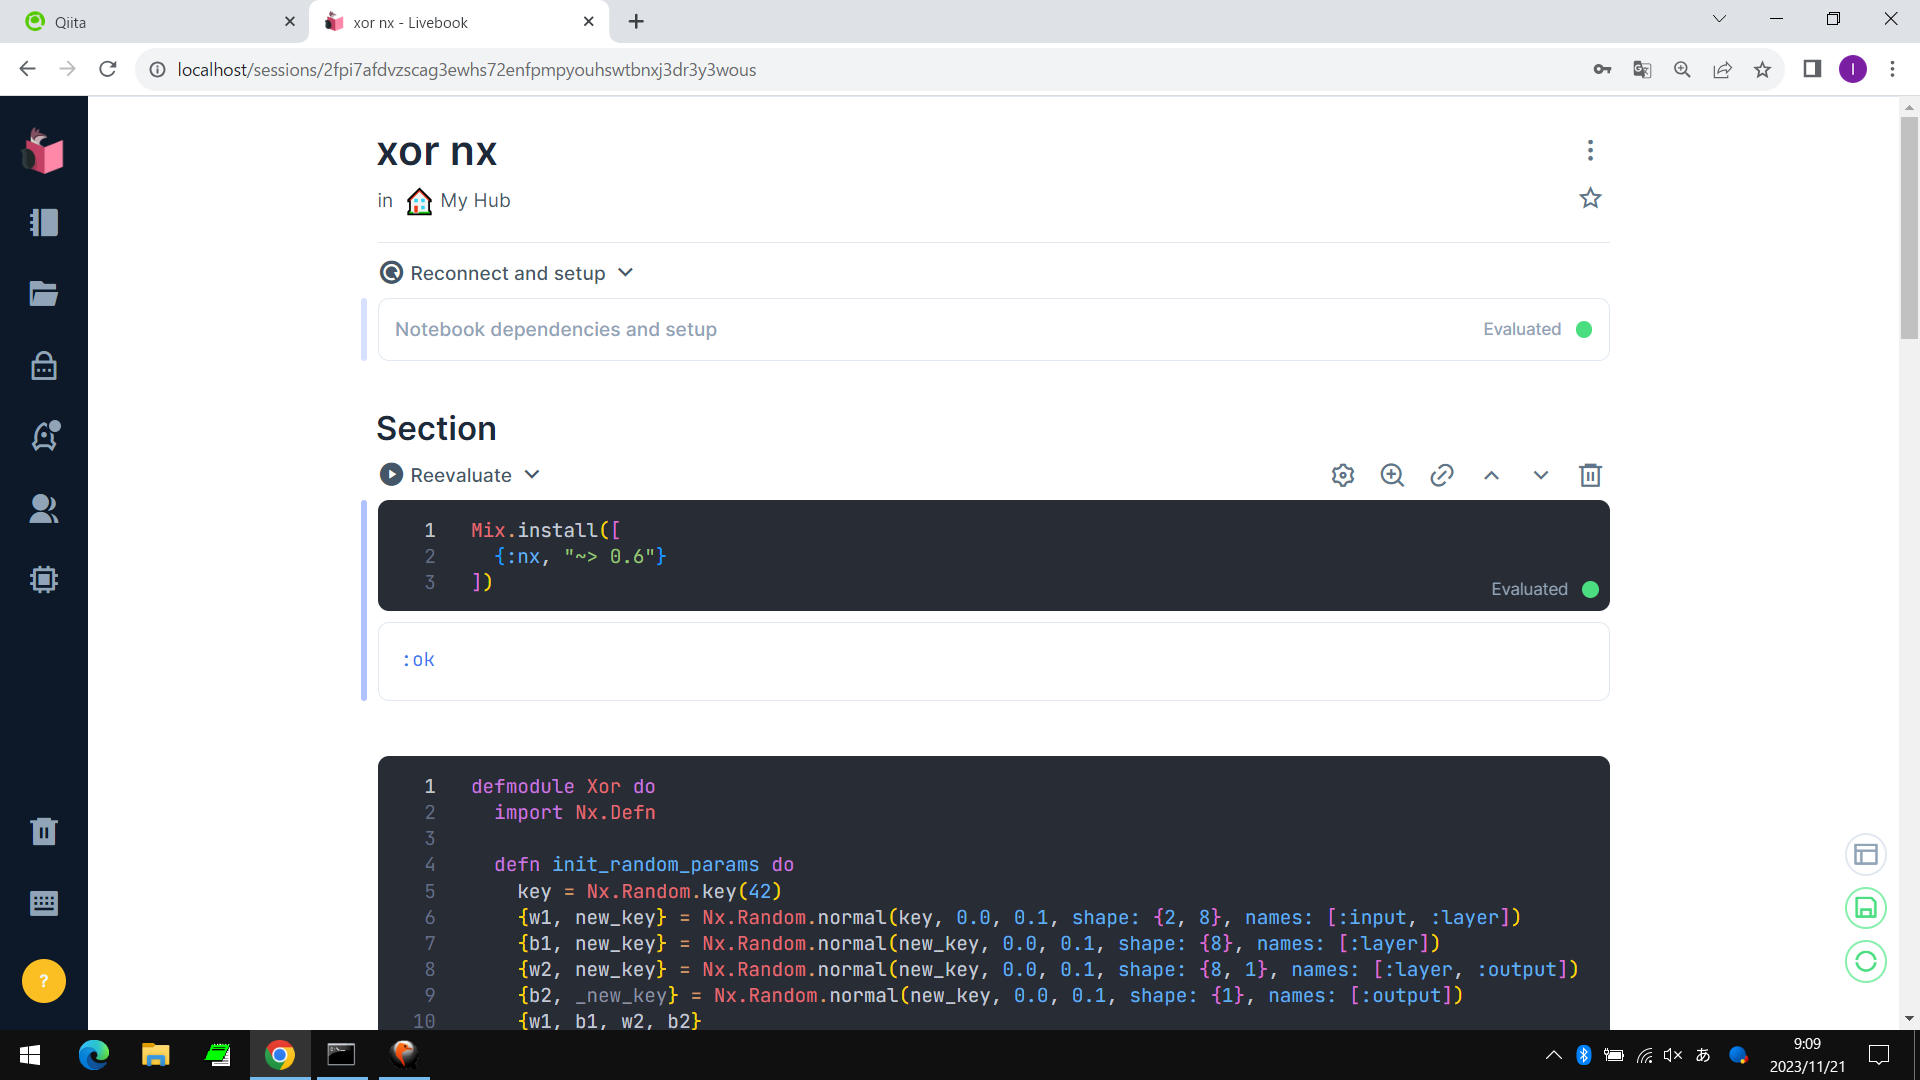
Task: Click the My Hub link
Action: (x=474, y=201)
